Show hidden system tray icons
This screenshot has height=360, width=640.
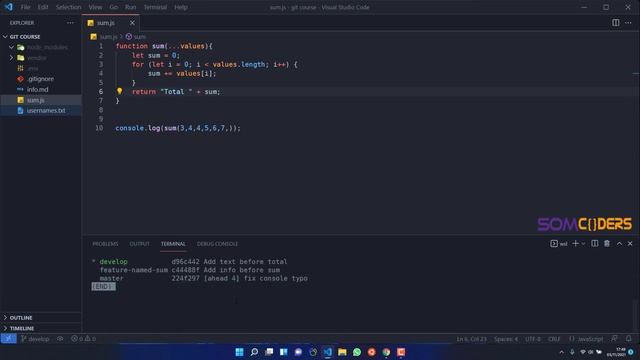[562, 352]
